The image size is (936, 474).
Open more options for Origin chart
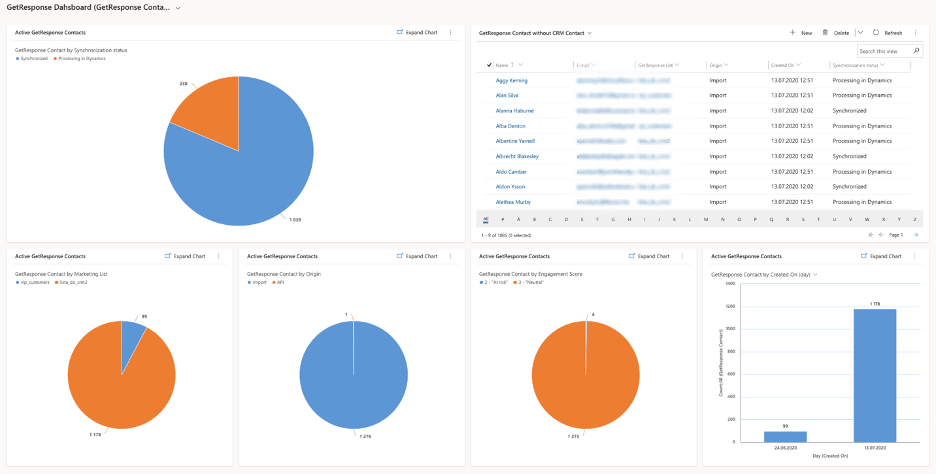tap(451, 256)
